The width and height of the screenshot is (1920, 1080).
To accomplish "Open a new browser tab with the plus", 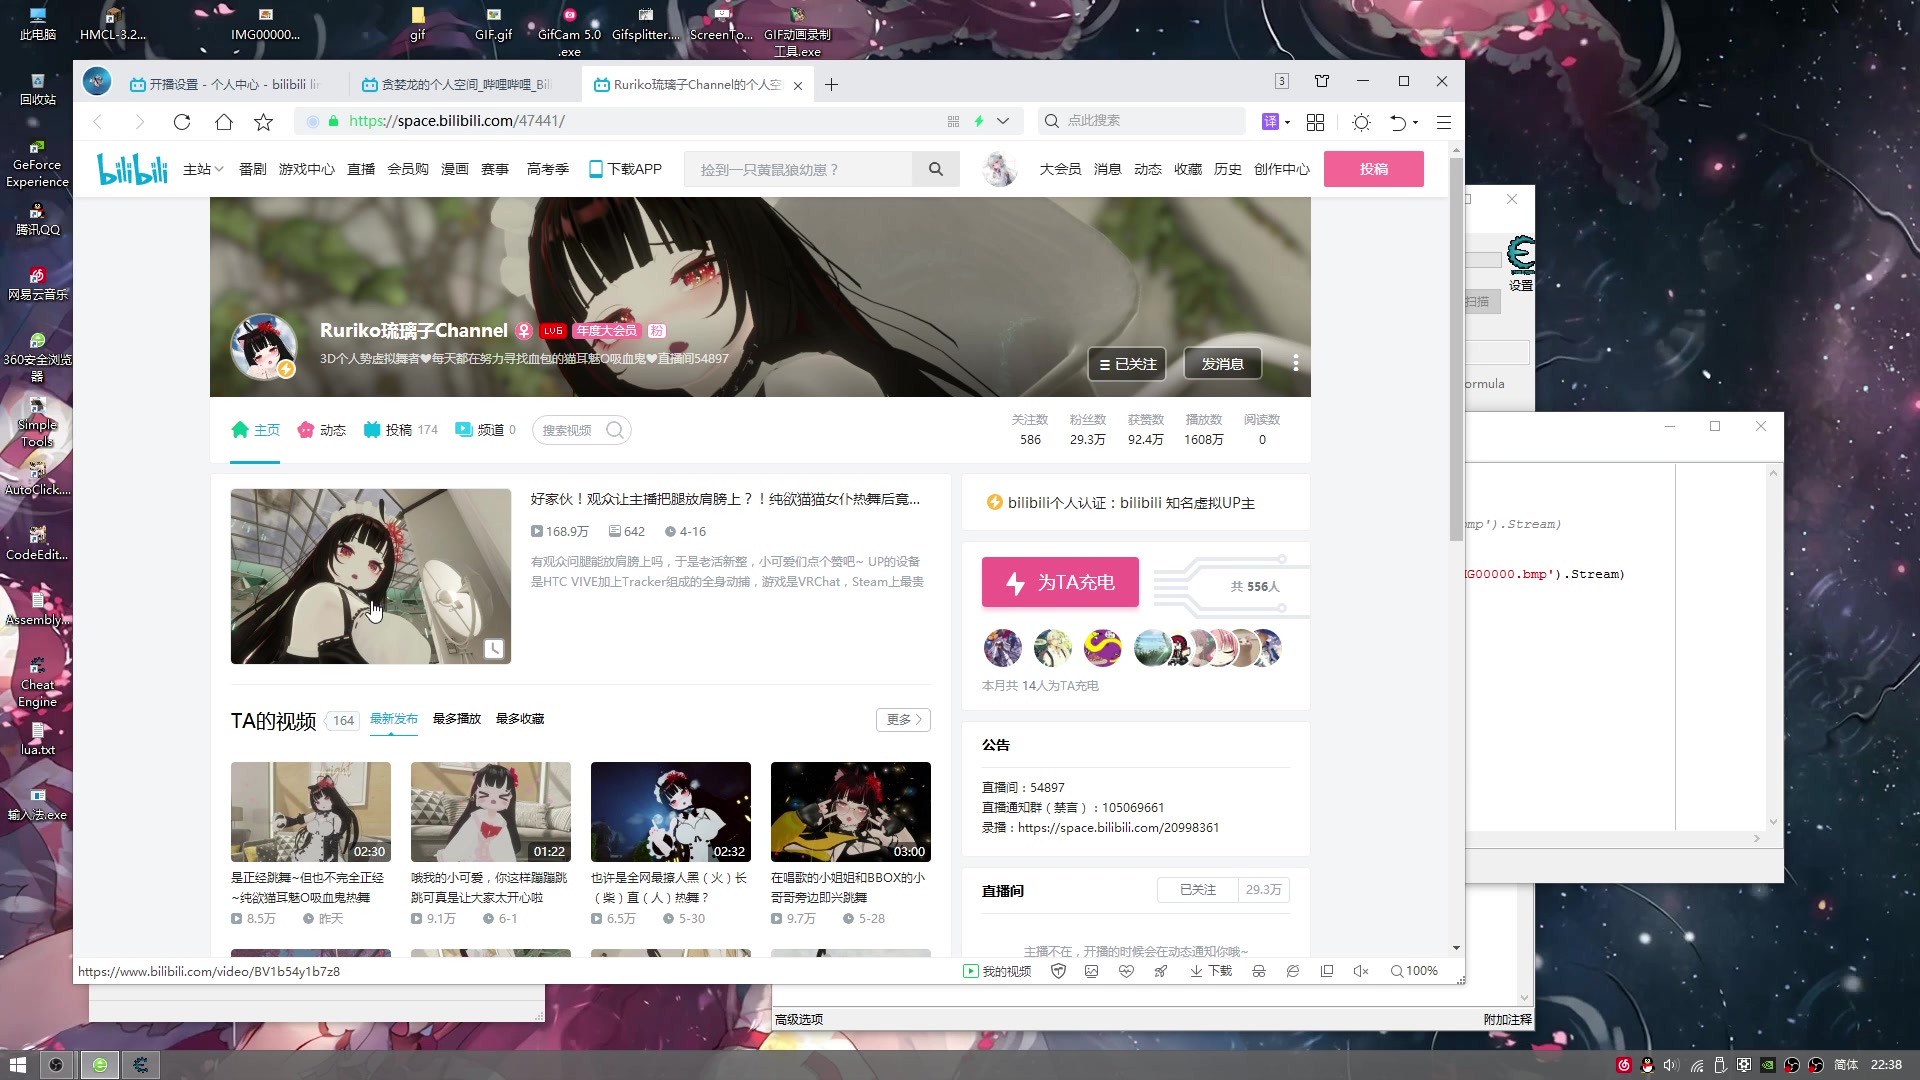I will click(831, 85).
